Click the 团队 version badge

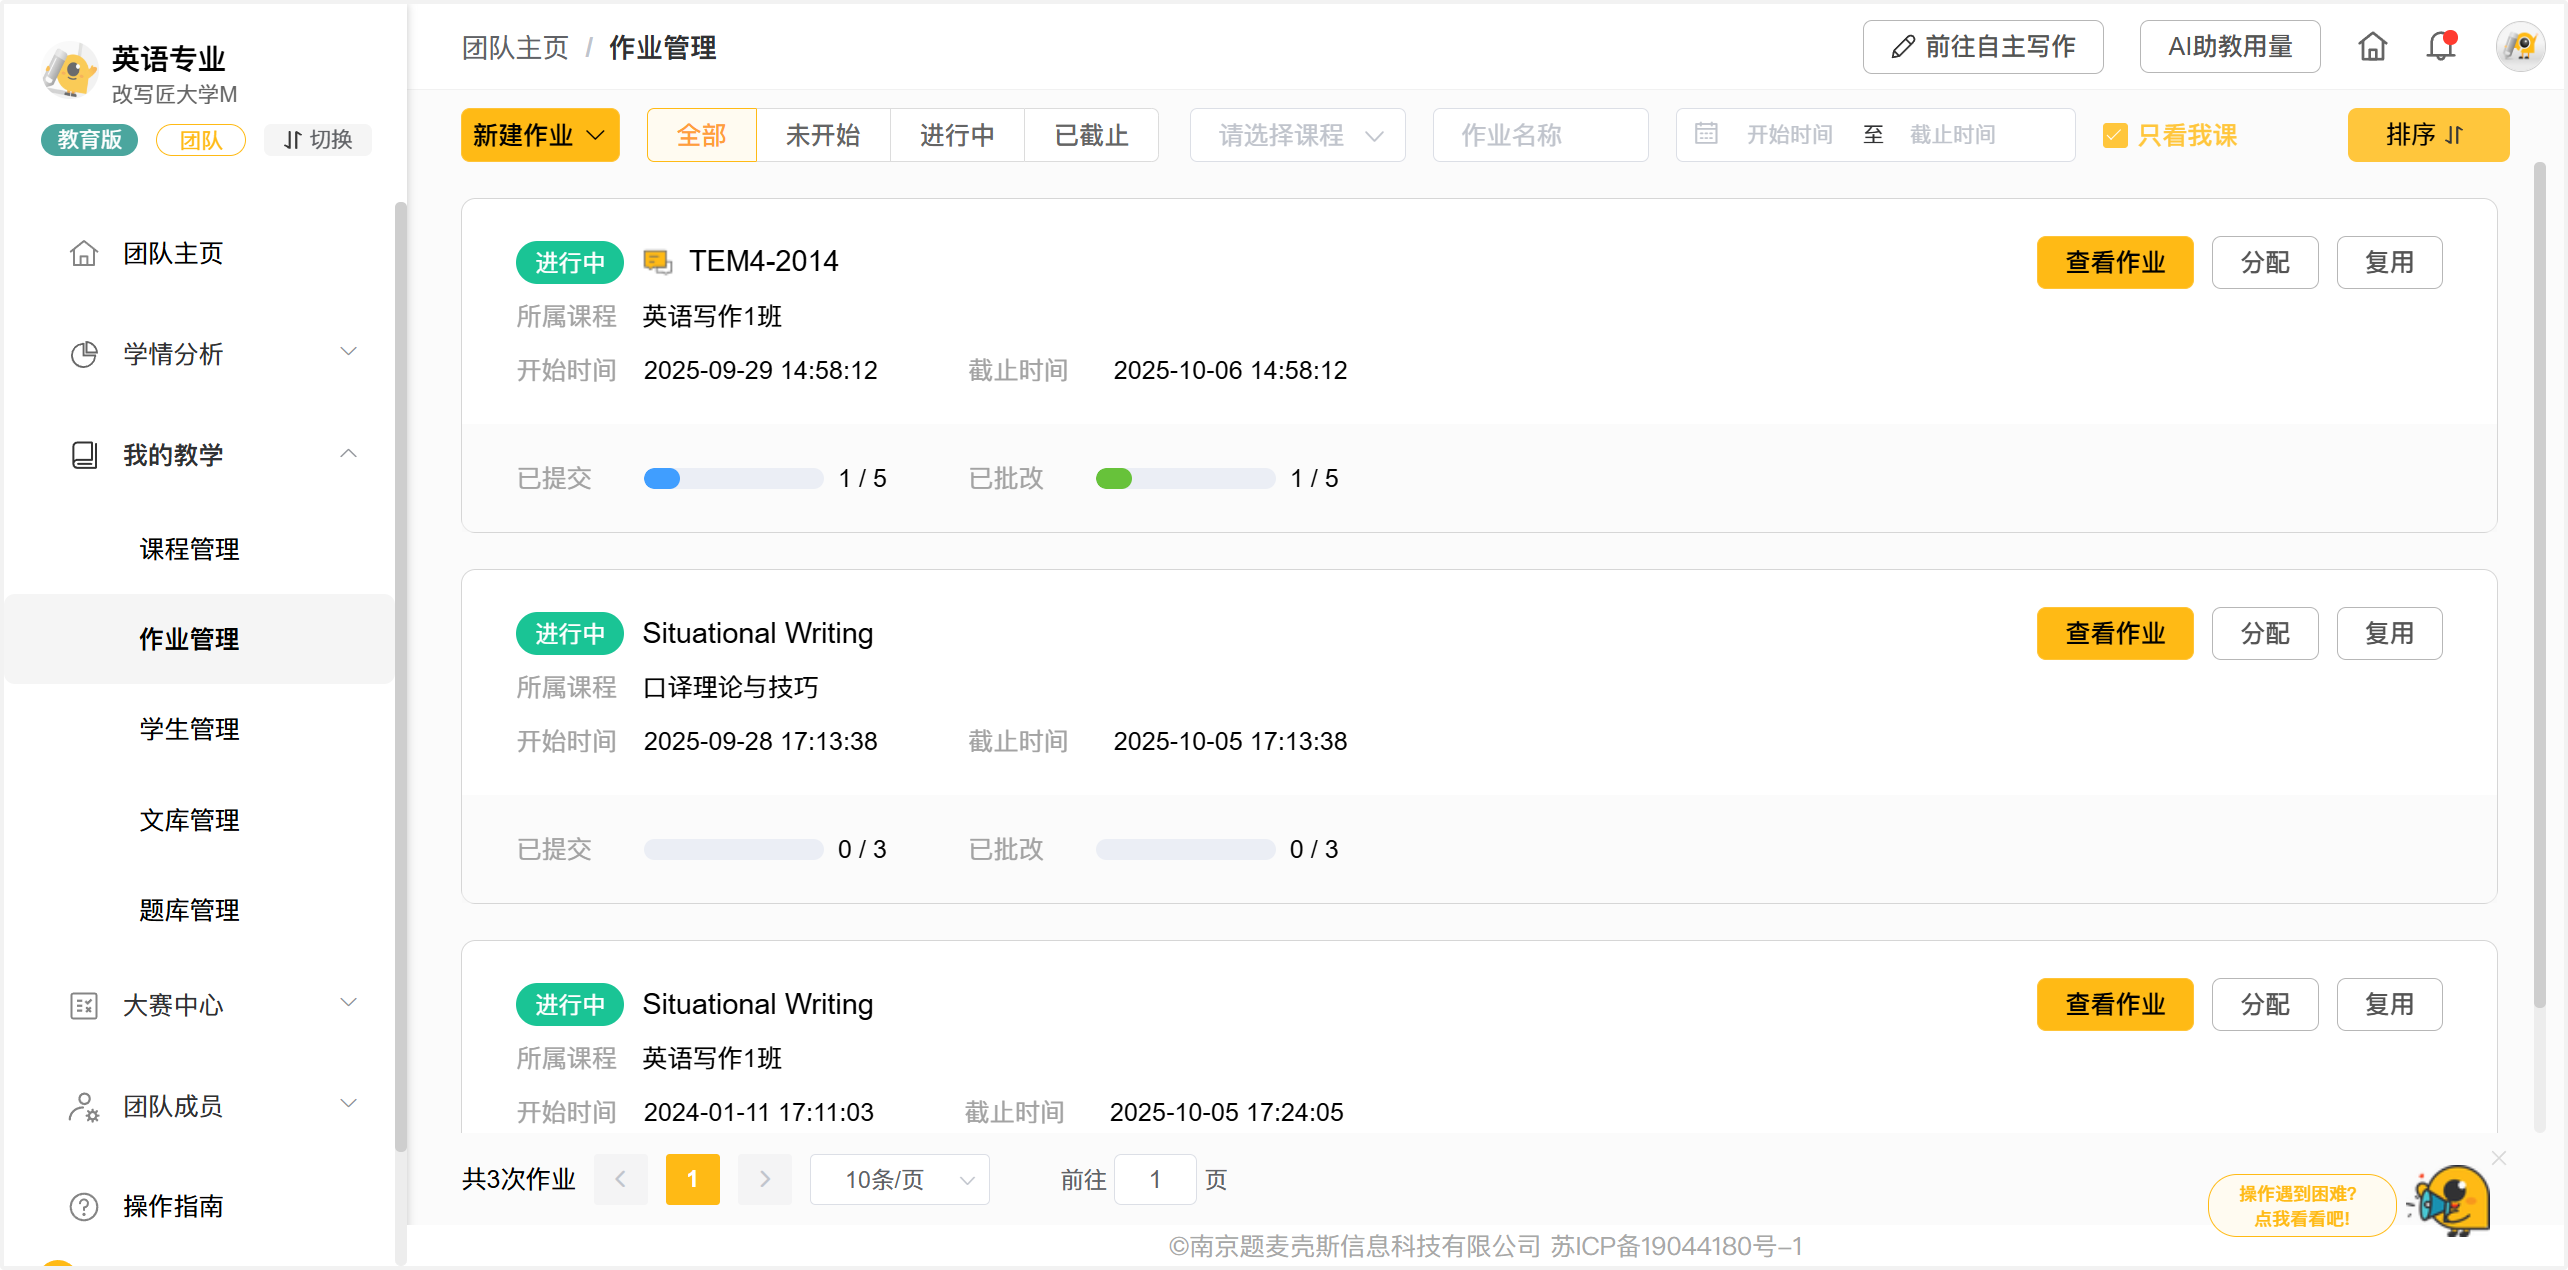coord(200,139)
